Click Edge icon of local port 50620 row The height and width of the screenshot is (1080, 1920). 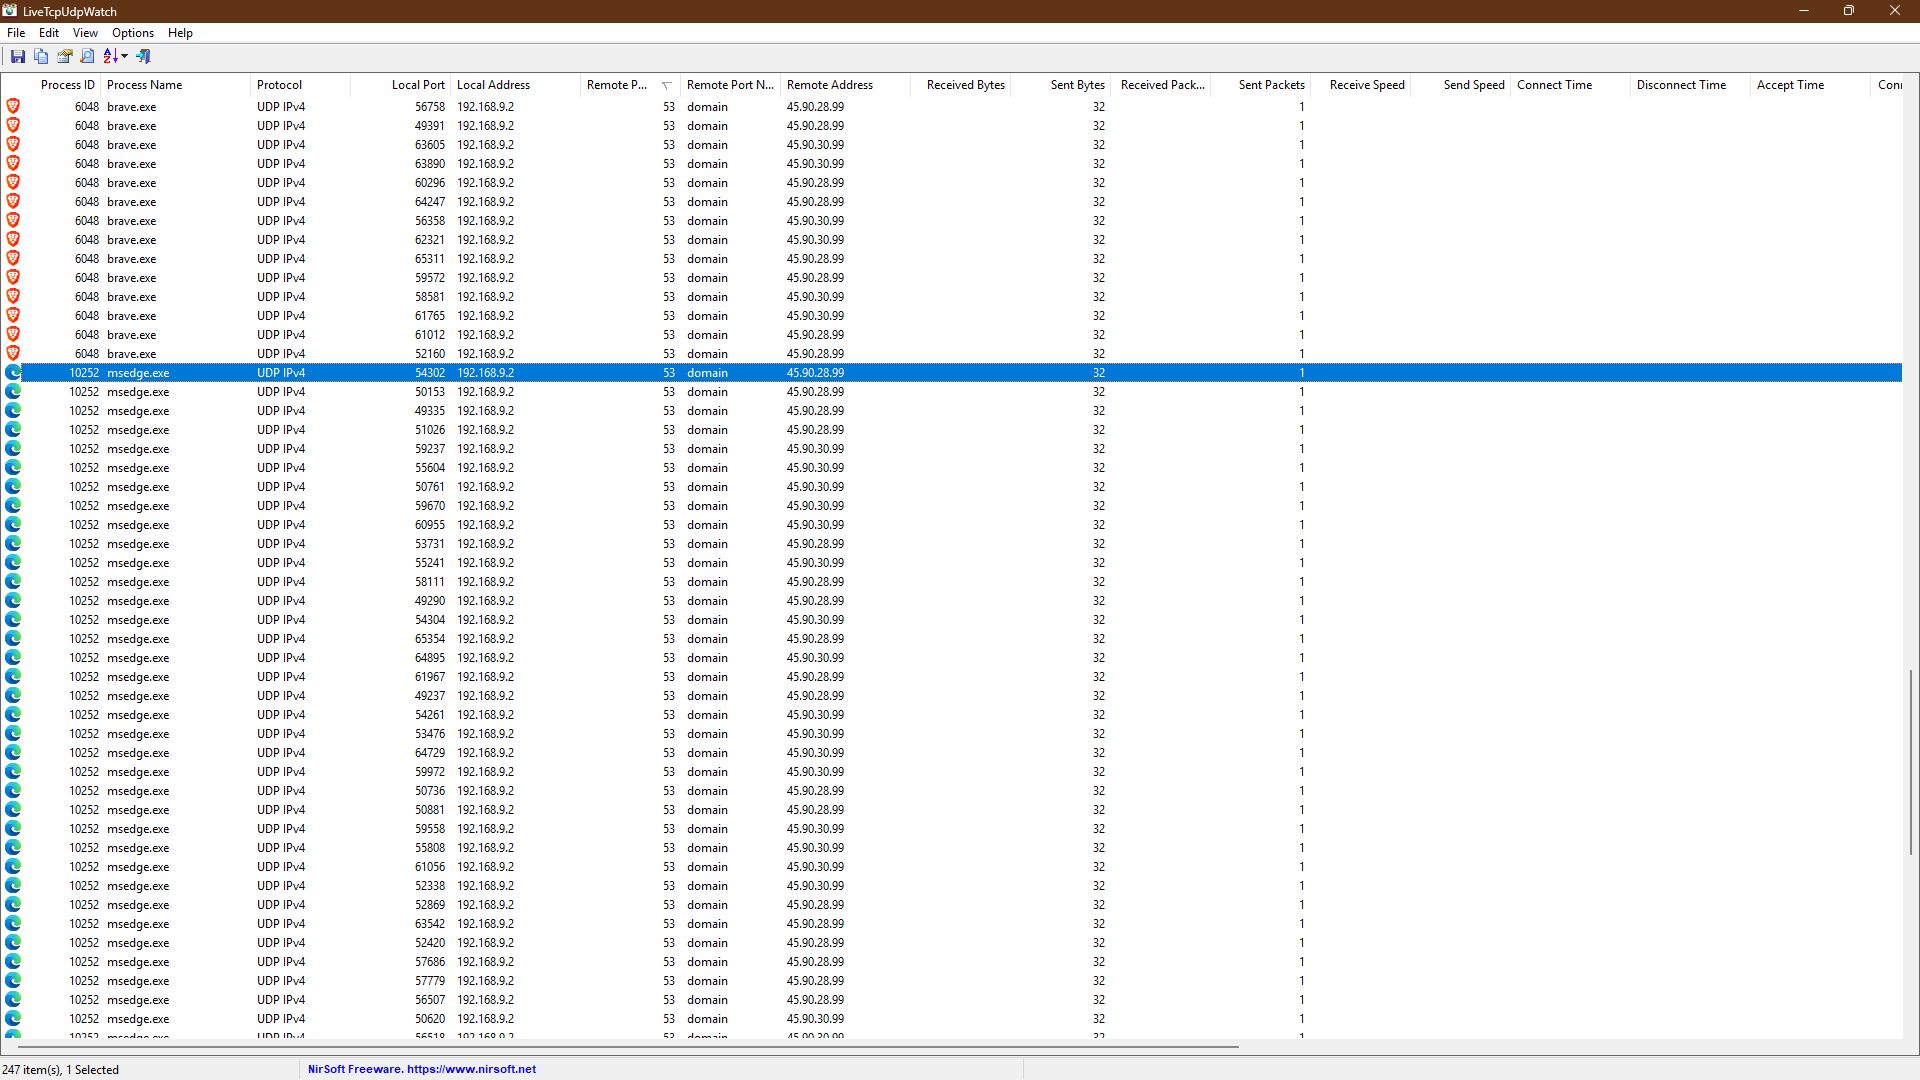[13, 1018]
